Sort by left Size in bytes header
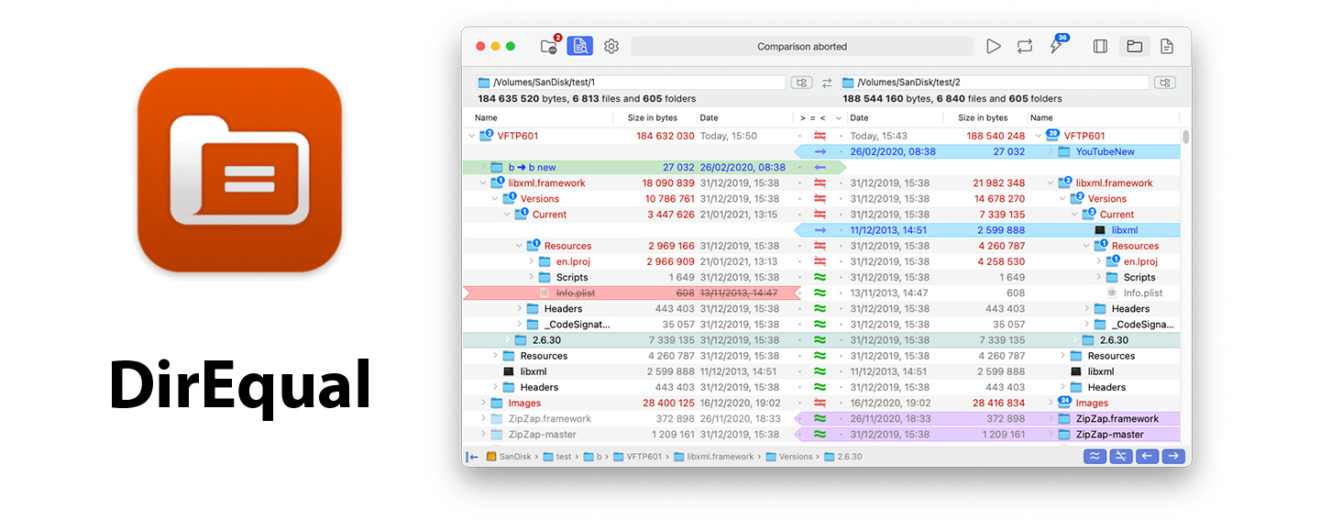 (x=652, y=118)
